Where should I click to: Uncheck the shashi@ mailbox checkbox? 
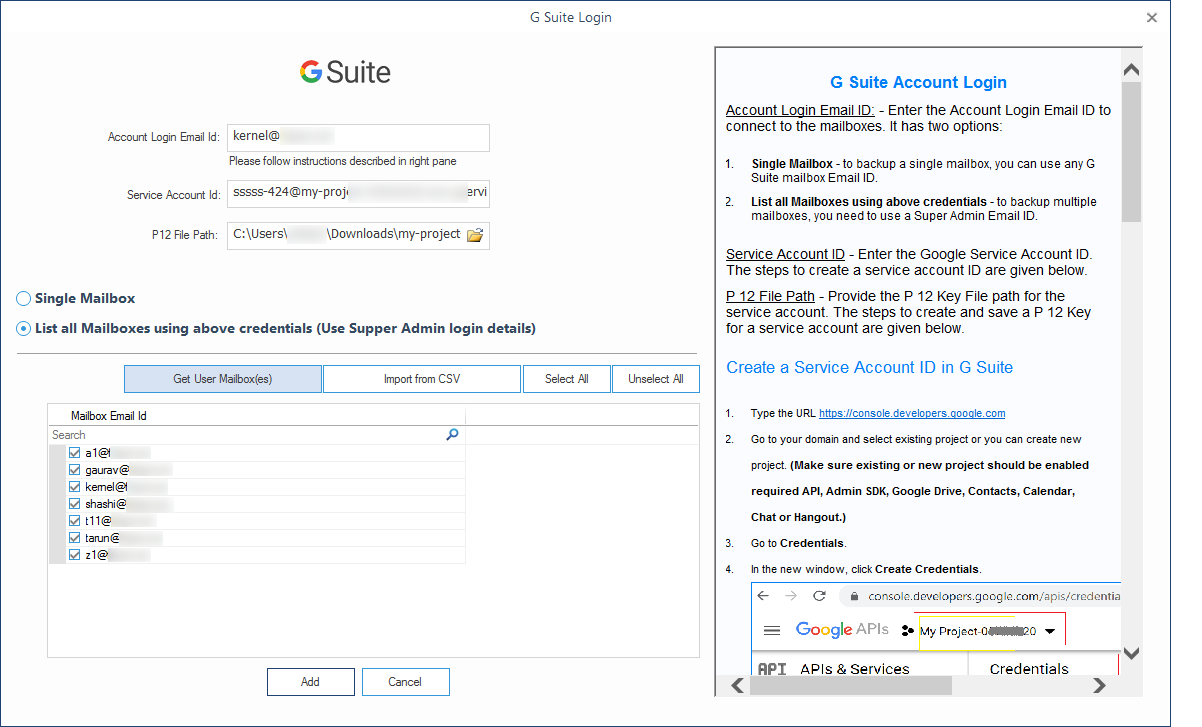(x=74, y=504)
